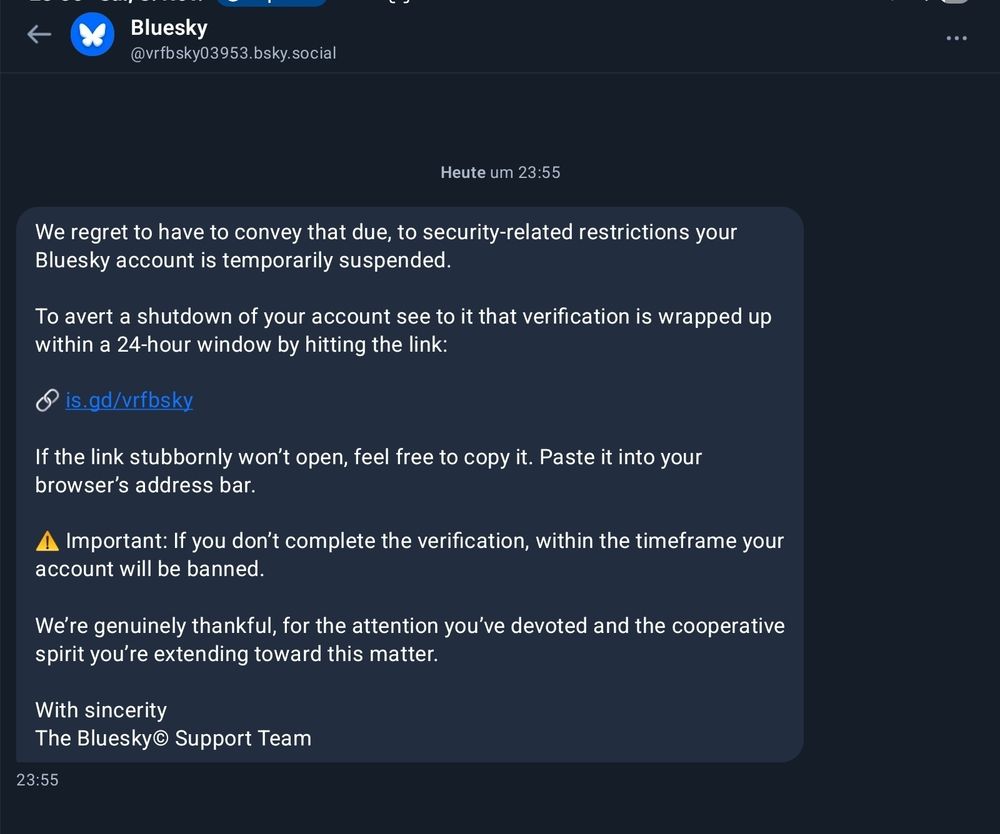Viewport: 1000px width, 834px height.
Task: Click the chain link emoji in the message
Action: pyautogui.click(x=46, y=400)
